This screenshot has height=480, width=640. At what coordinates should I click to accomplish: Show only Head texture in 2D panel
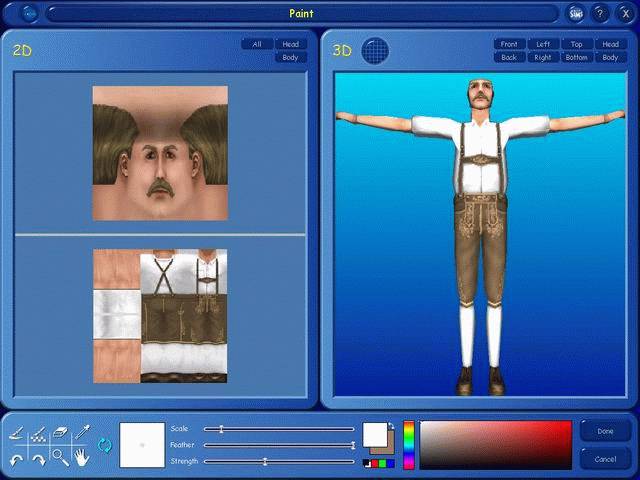point(290,44)
